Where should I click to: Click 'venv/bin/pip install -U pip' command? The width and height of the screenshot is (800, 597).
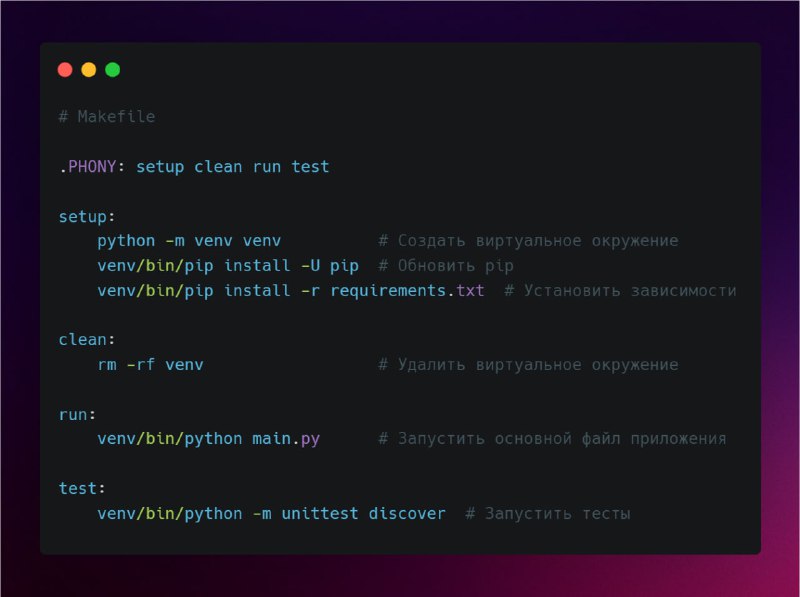pos(228,266)
